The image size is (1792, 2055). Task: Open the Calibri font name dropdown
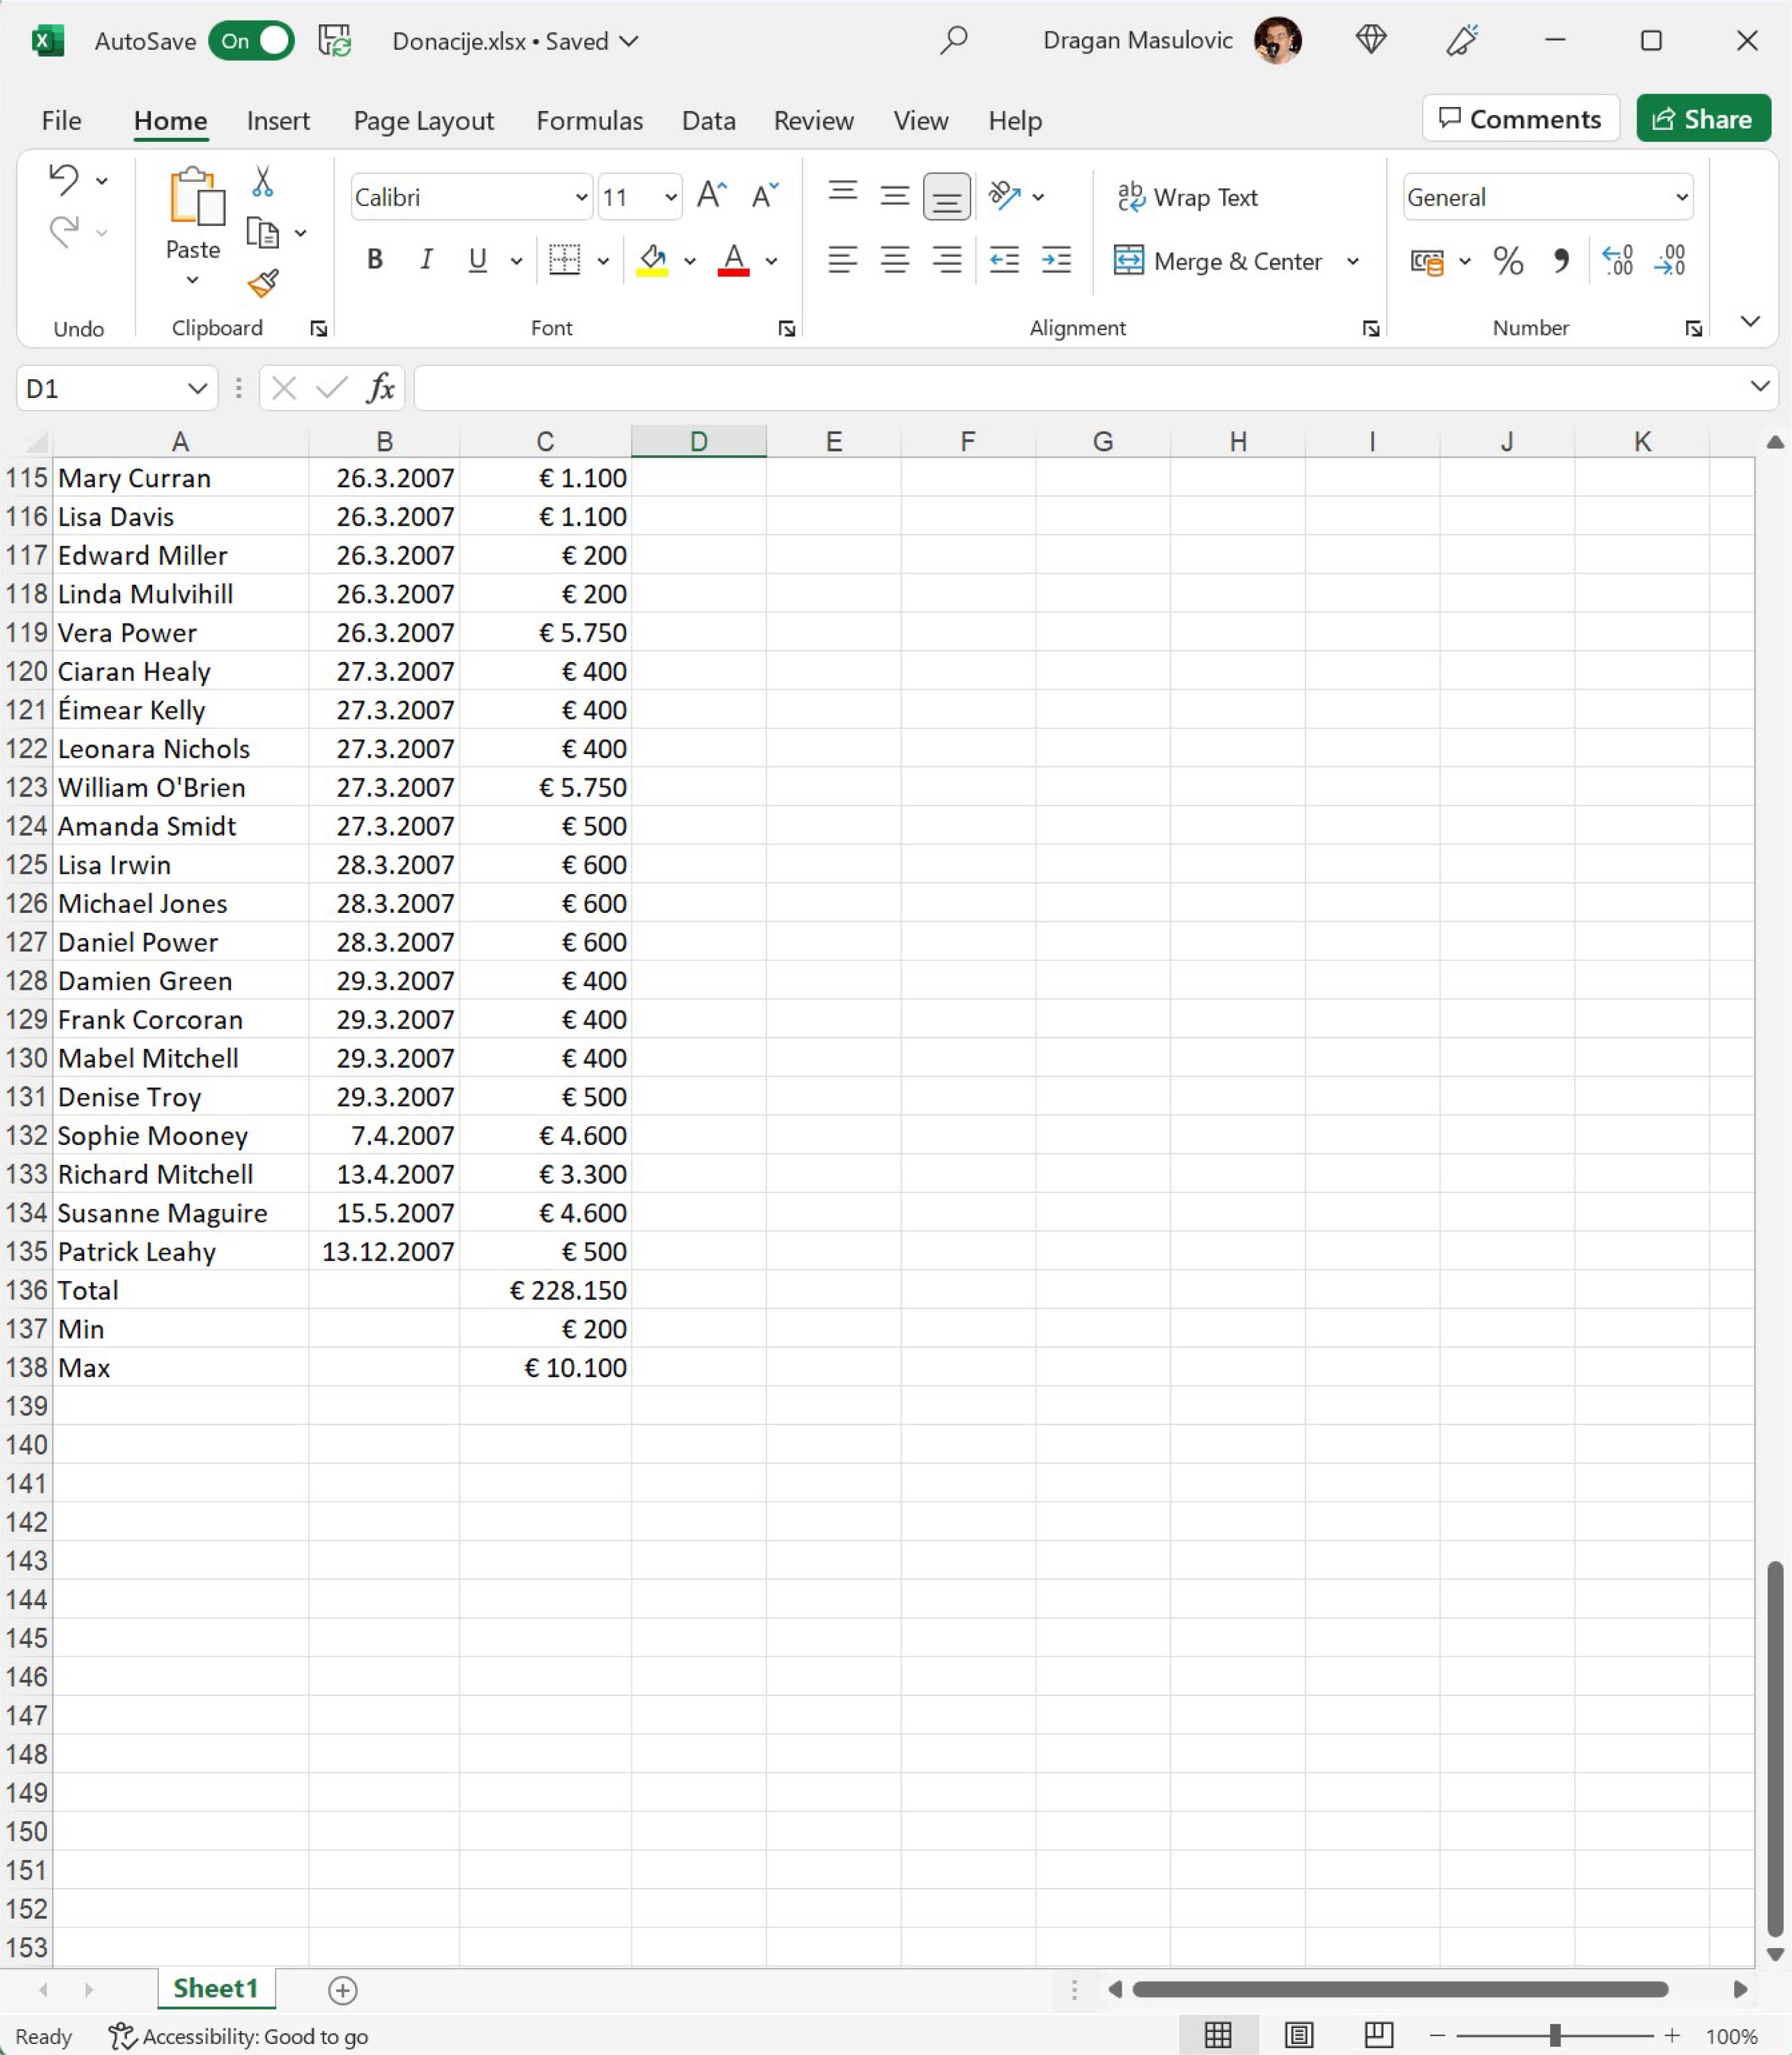point(581,197)
